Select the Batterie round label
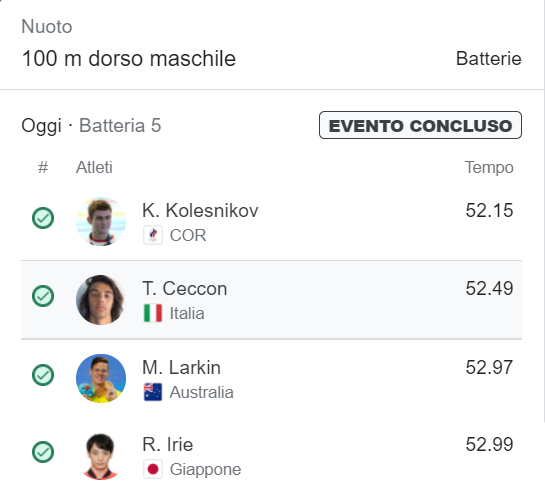 (x=488, y=58)
